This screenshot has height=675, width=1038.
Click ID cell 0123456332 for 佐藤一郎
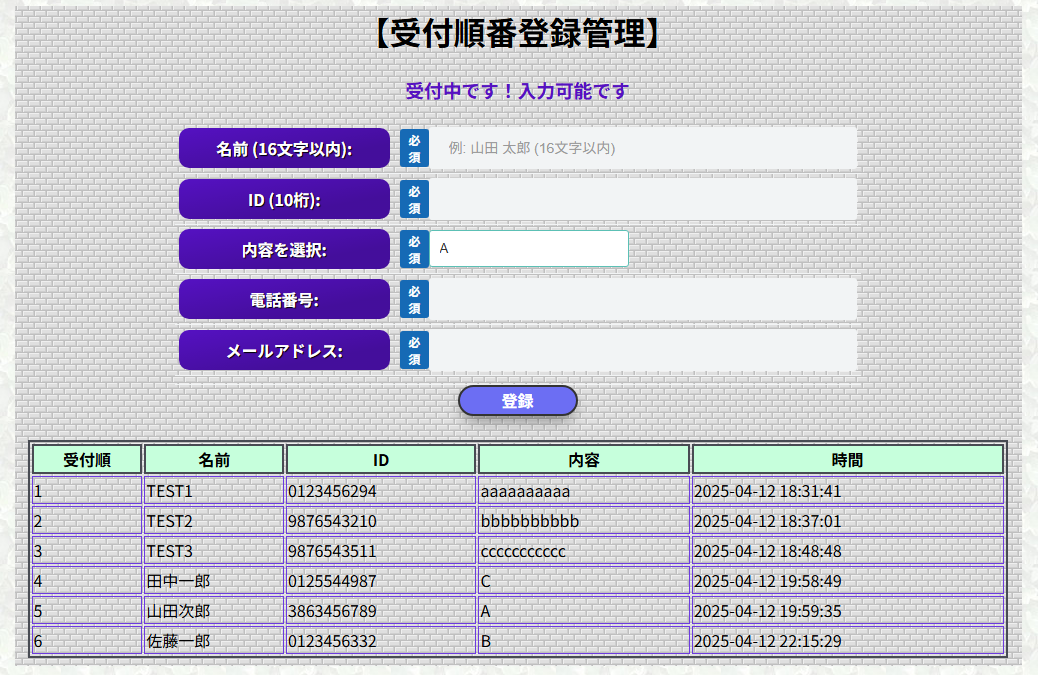[380, 641]
